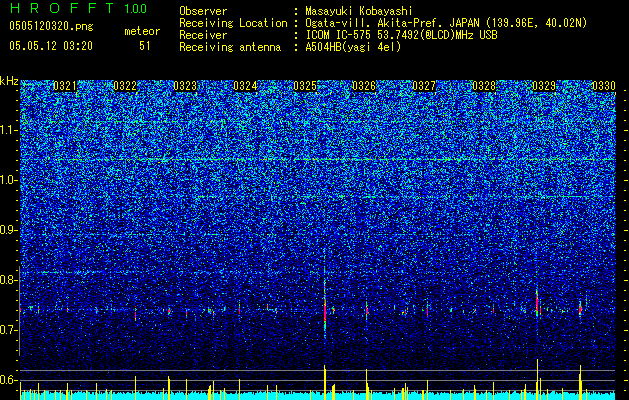
Task: Click the Observer label
Action: 203,11
